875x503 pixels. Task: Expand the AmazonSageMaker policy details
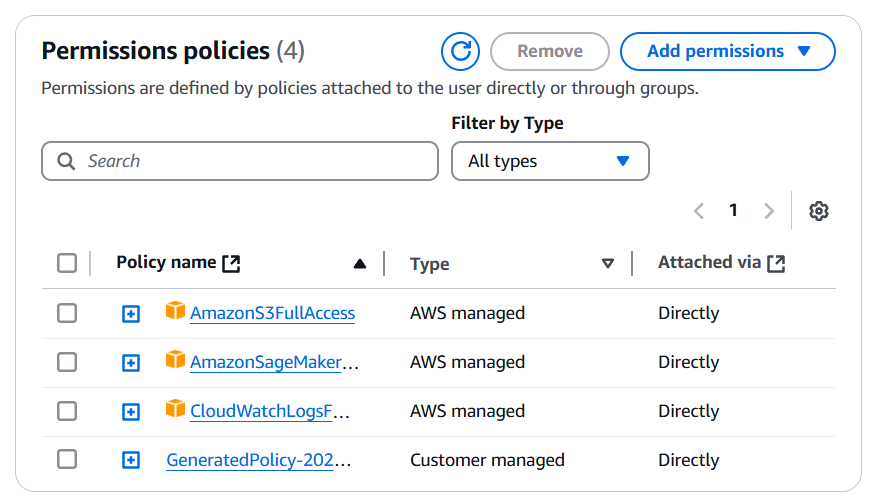(131, 363)
